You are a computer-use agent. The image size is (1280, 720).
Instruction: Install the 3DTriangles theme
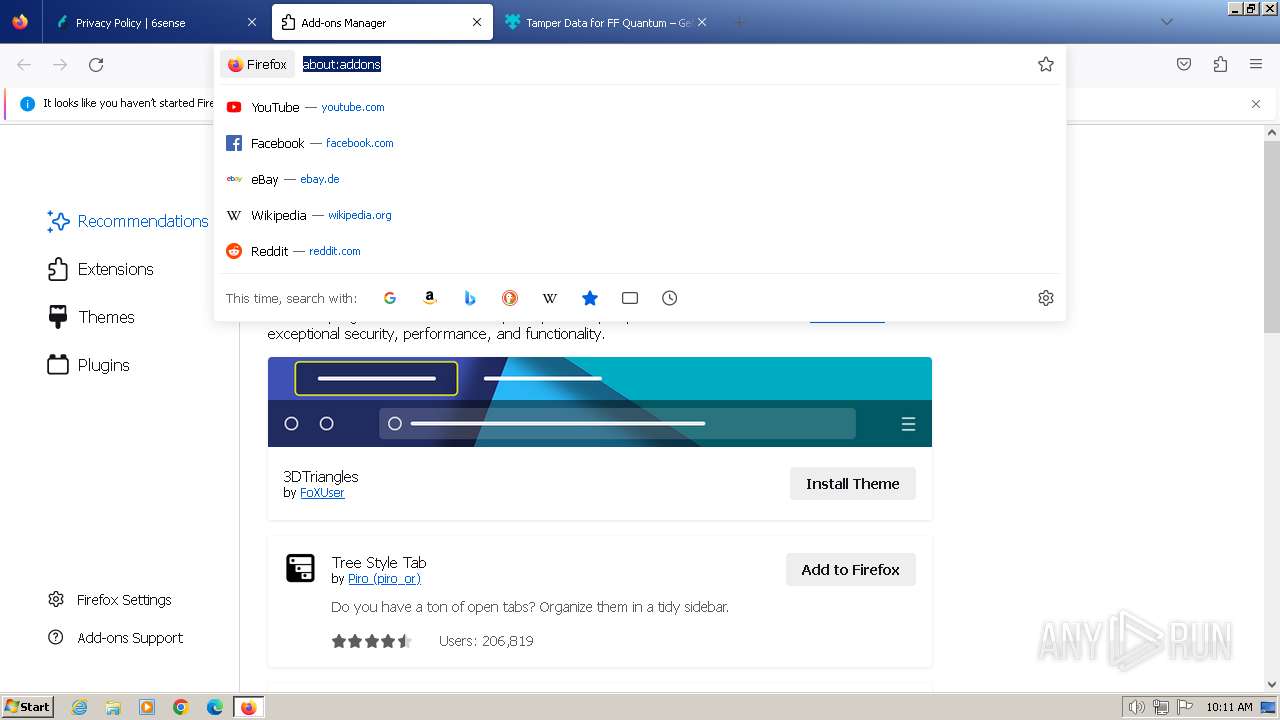[x=853, y=484]
